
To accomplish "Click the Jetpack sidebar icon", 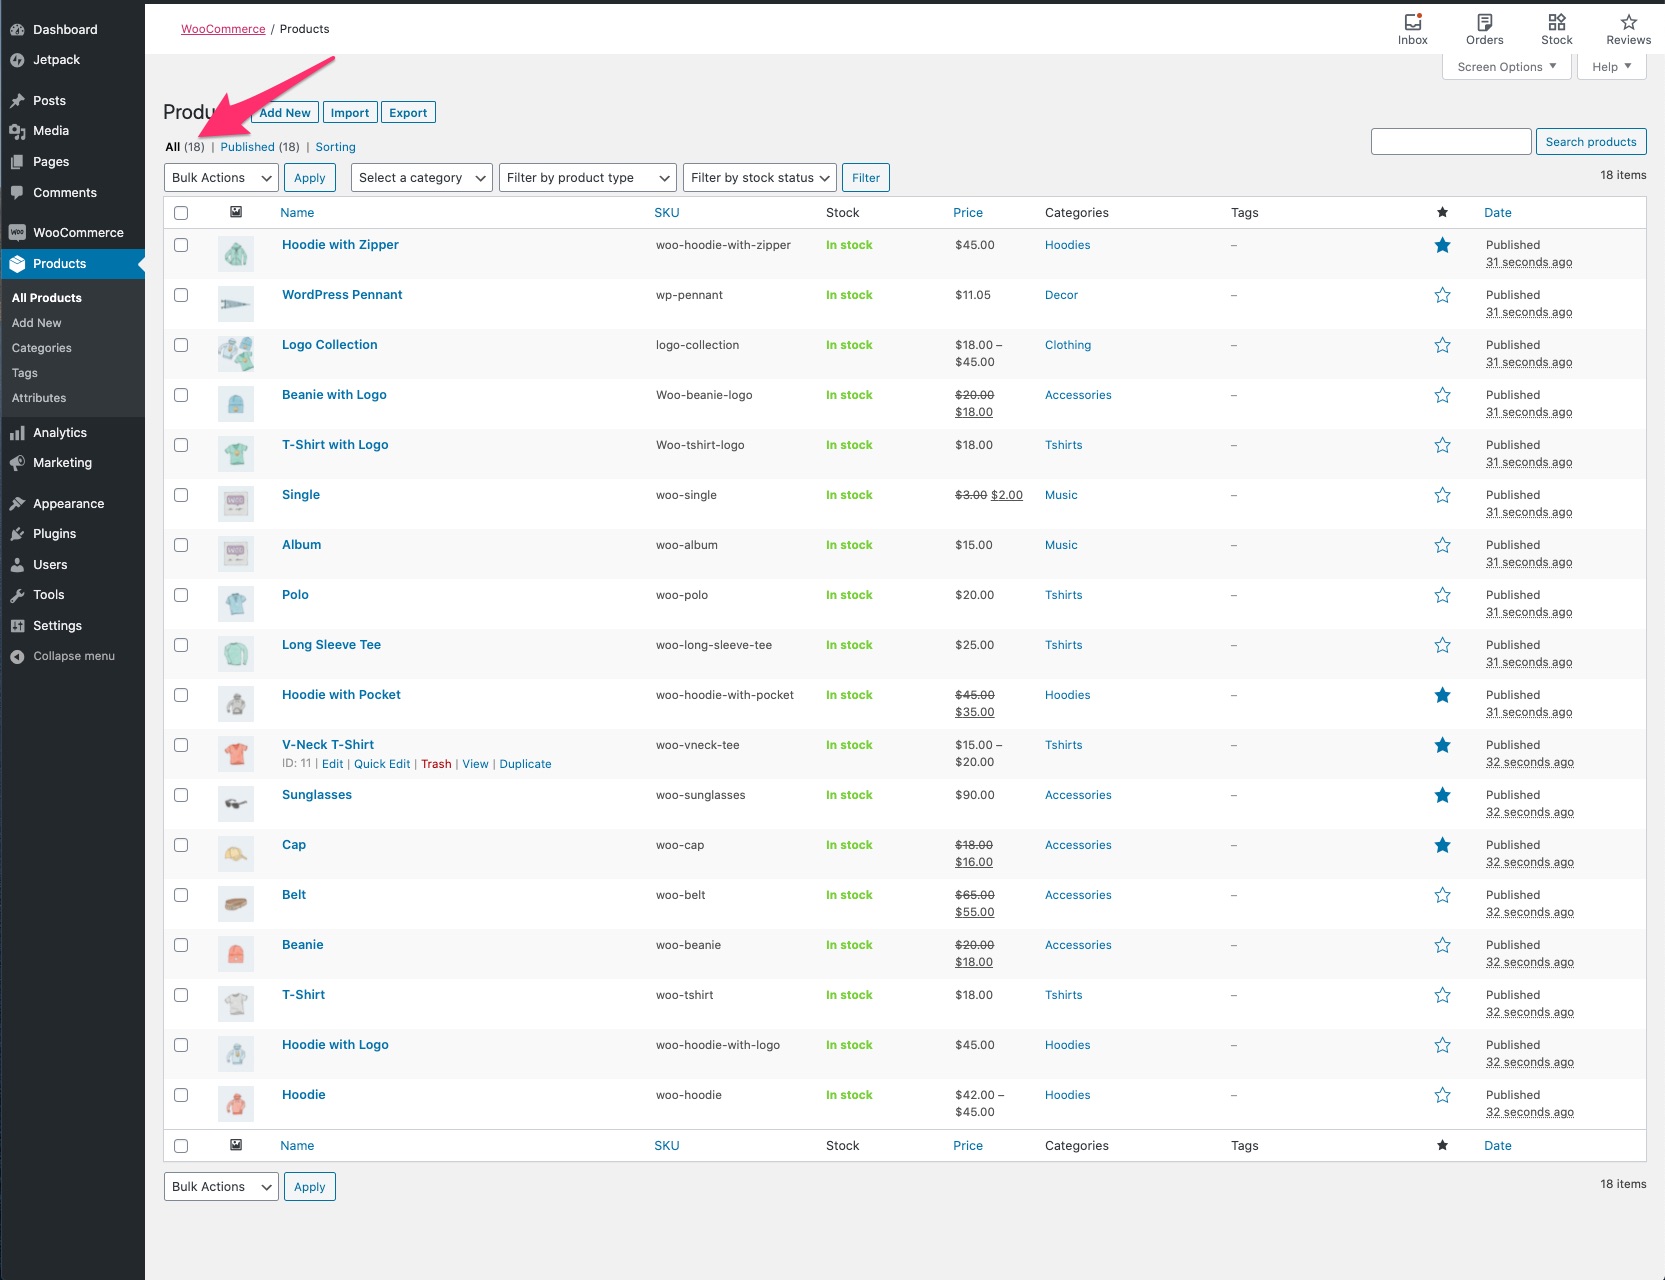I will tap(17, 60).
